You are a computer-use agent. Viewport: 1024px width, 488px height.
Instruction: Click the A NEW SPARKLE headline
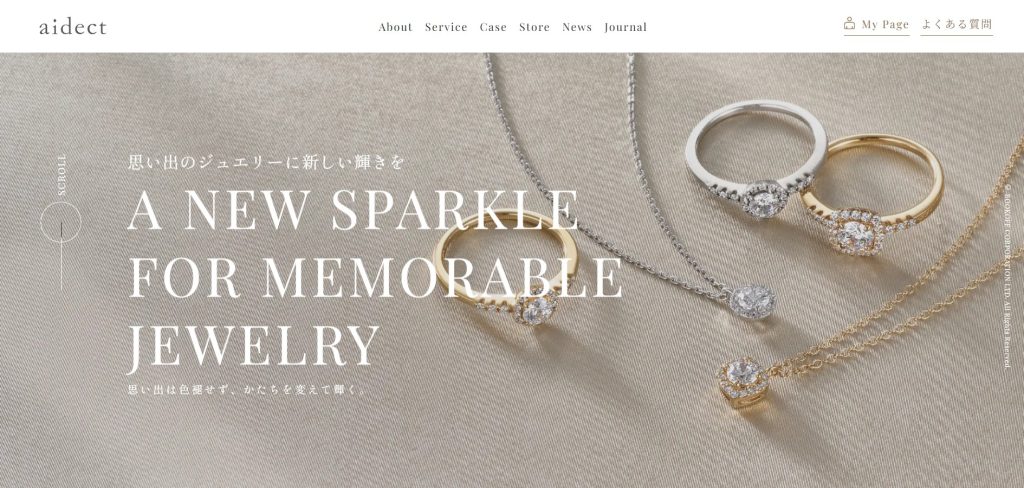353,210
